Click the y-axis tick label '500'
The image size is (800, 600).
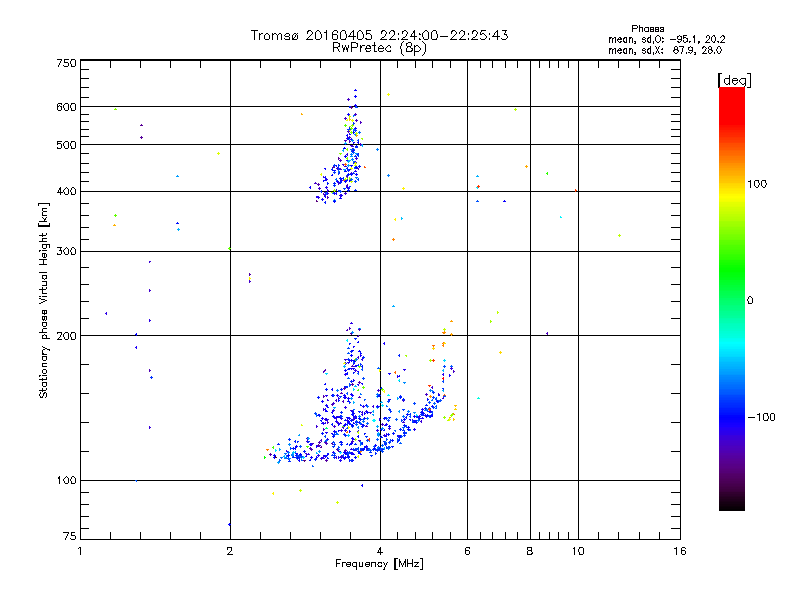tap(66, 145)
